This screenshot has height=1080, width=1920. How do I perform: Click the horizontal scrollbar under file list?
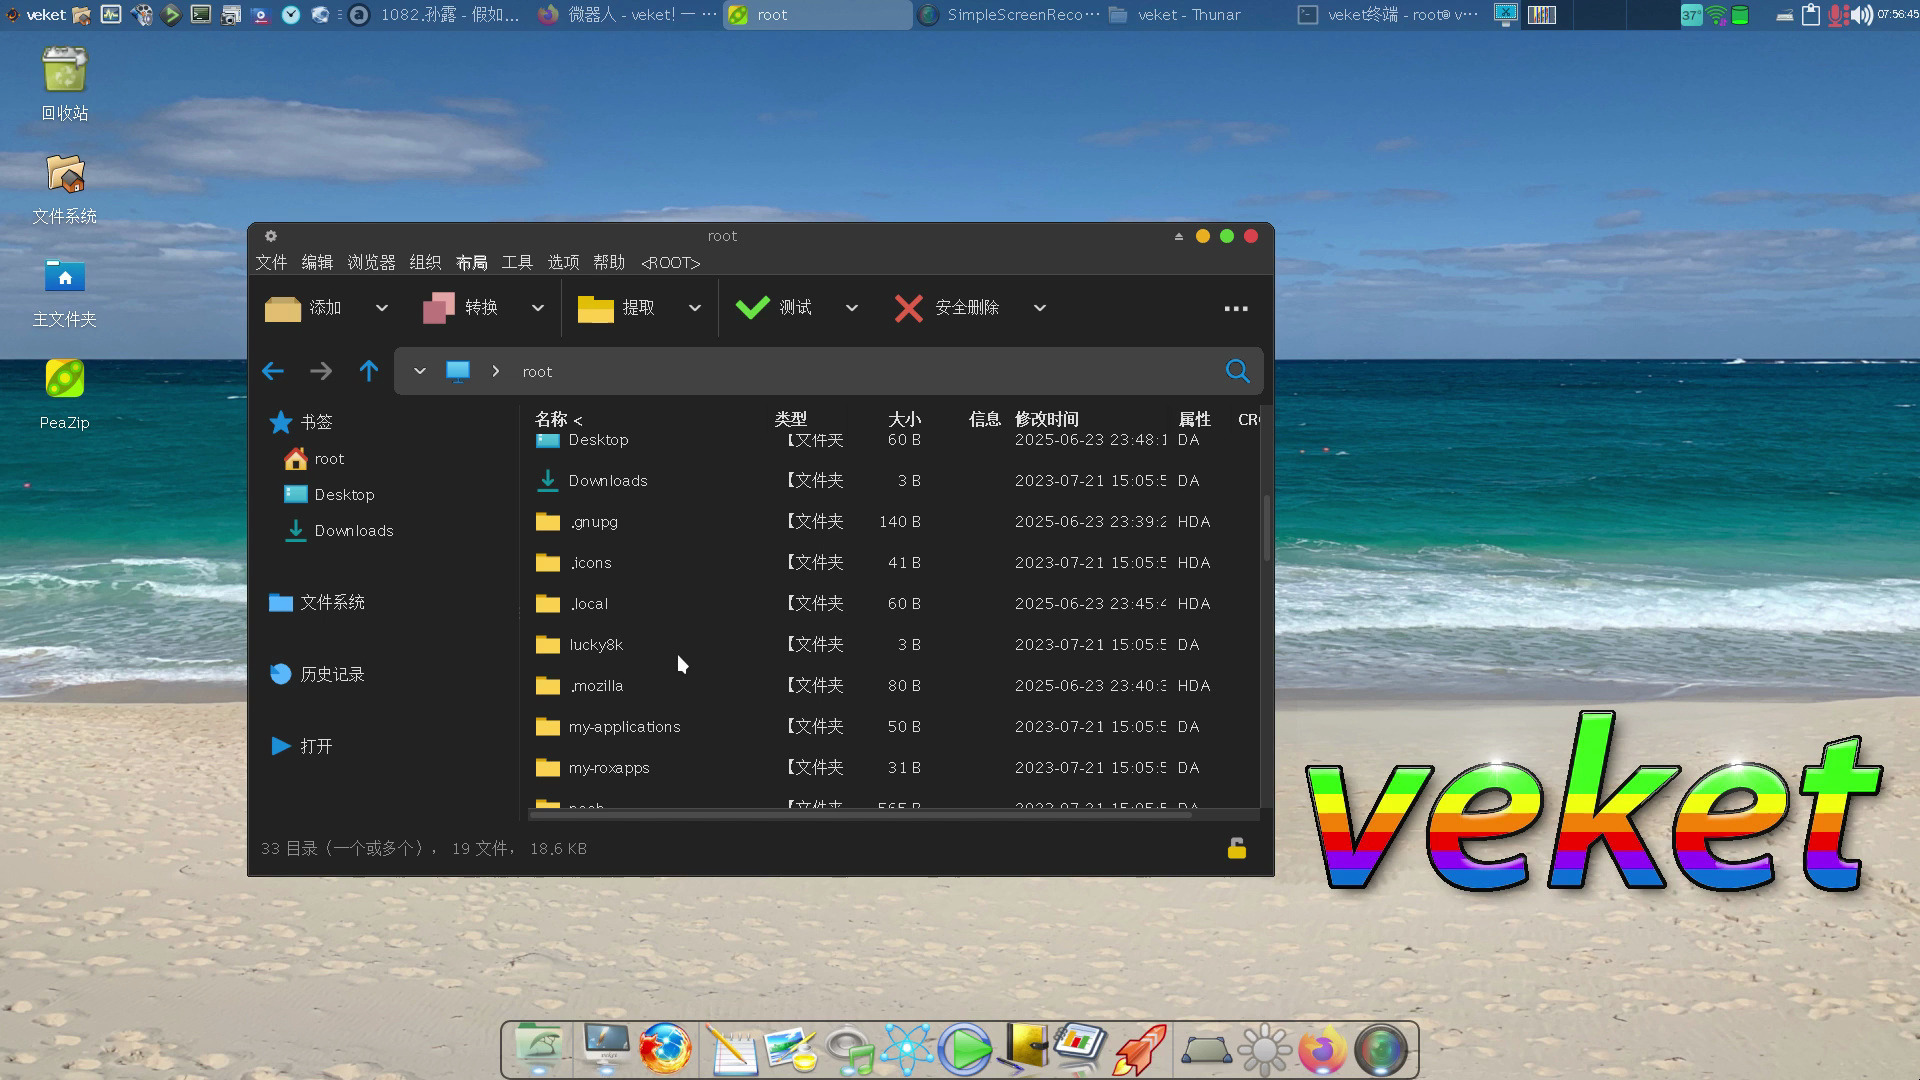pos(860,815)
